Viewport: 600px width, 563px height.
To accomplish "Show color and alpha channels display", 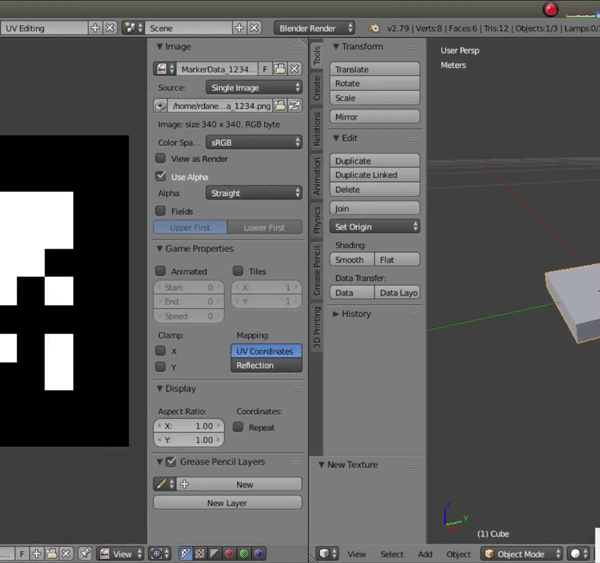I will [185, 553].
